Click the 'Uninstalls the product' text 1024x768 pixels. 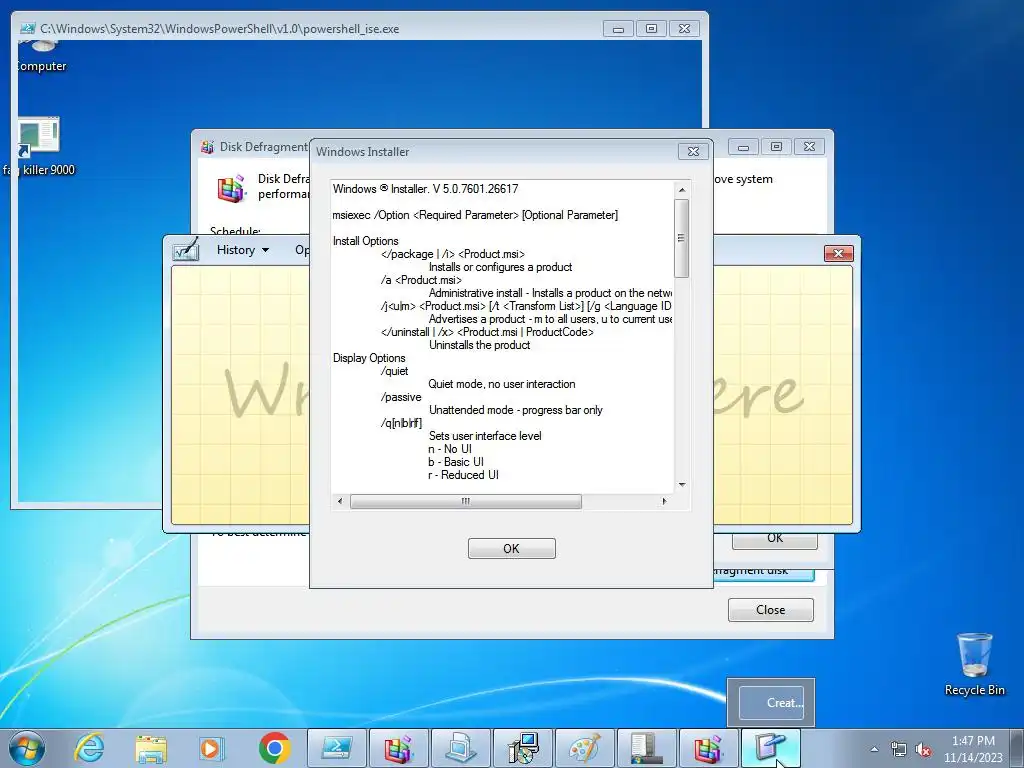pos(479,345)
